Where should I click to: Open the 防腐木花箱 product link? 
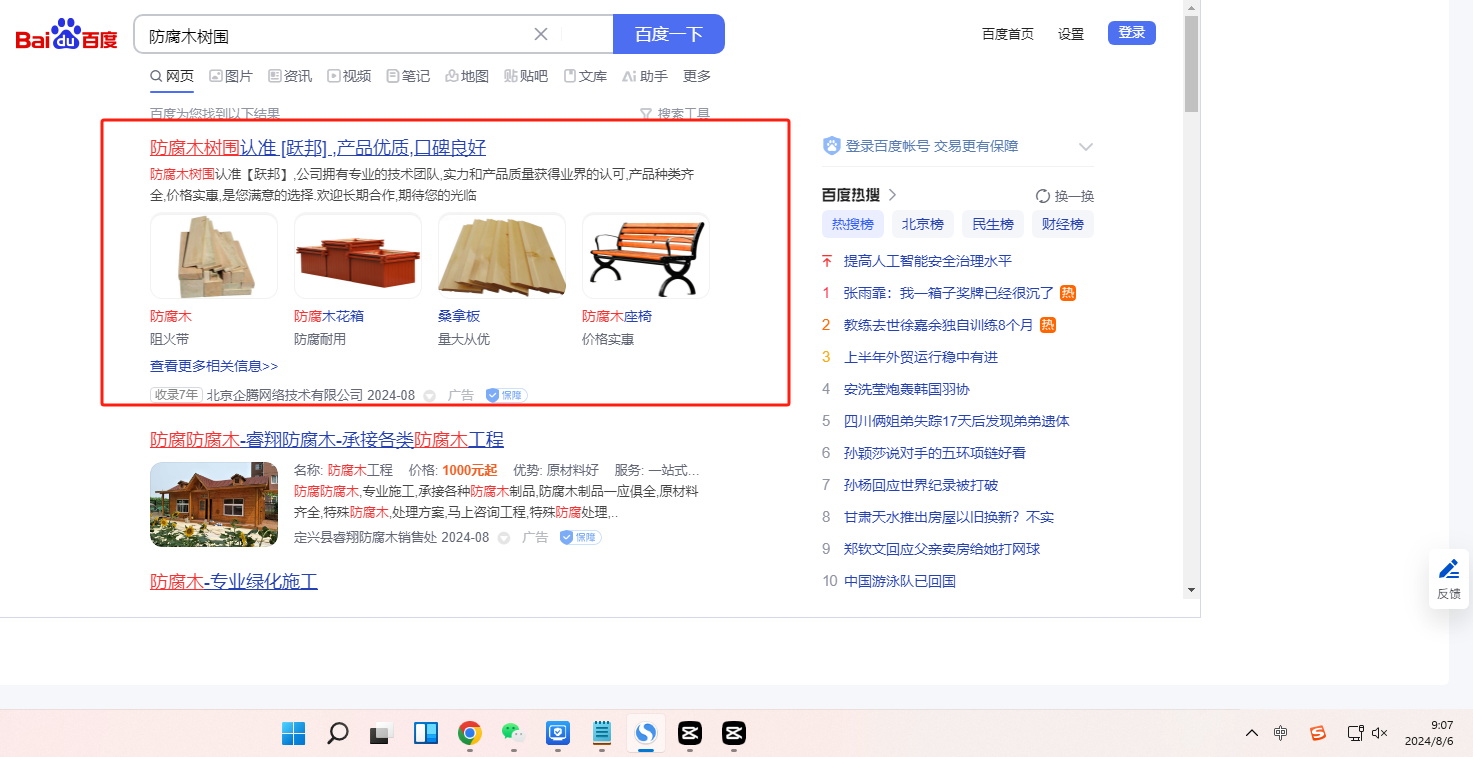[x=329, y=316]
